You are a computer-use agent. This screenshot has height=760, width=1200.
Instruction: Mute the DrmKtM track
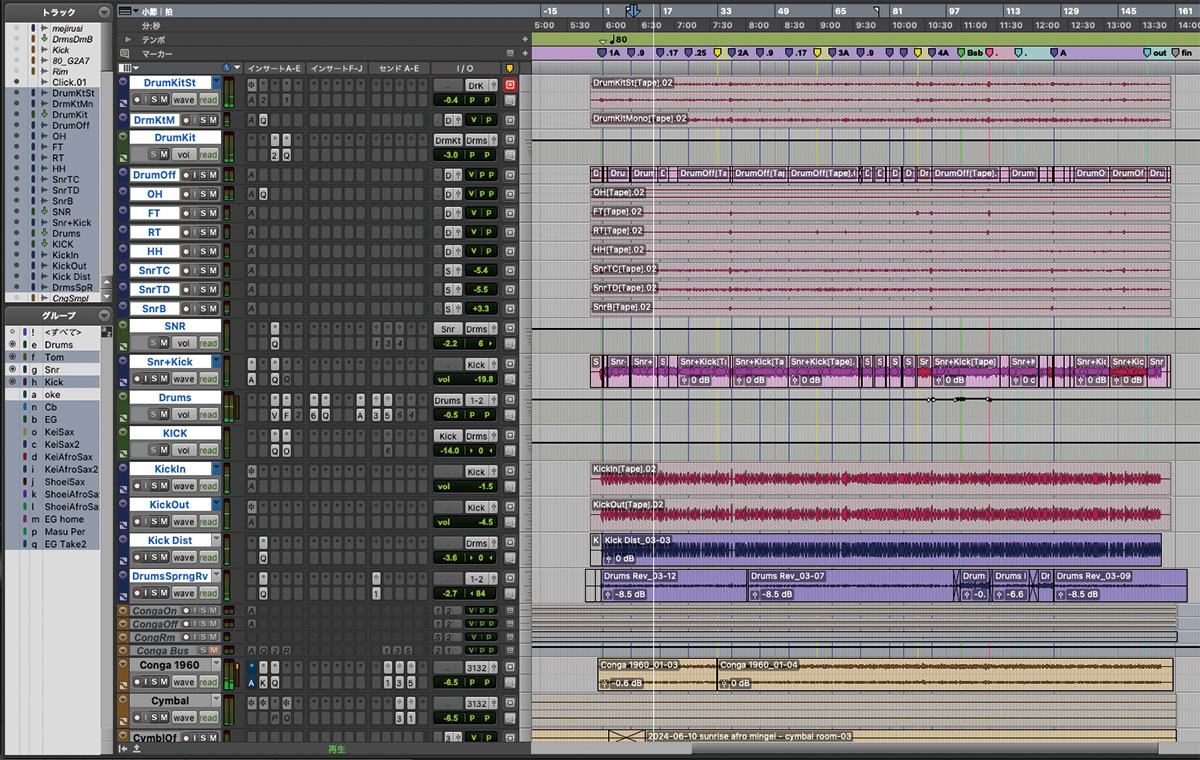click(x=211, y=120)
